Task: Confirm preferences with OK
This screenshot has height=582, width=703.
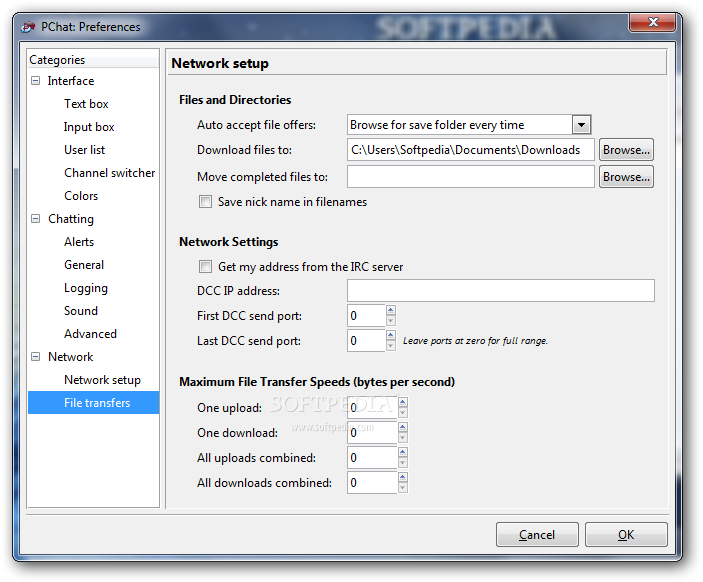Action: coord(626,534)
